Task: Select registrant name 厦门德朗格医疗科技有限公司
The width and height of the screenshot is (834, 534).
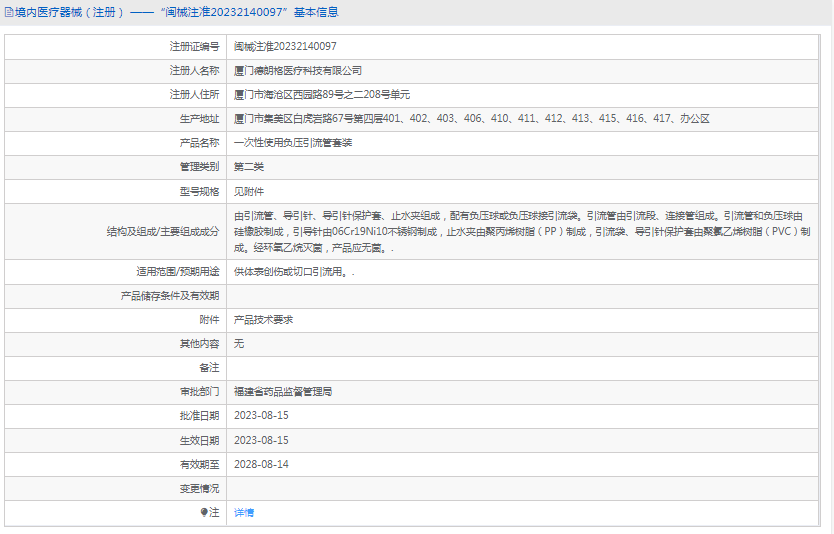Action: (x=298, y=70)
